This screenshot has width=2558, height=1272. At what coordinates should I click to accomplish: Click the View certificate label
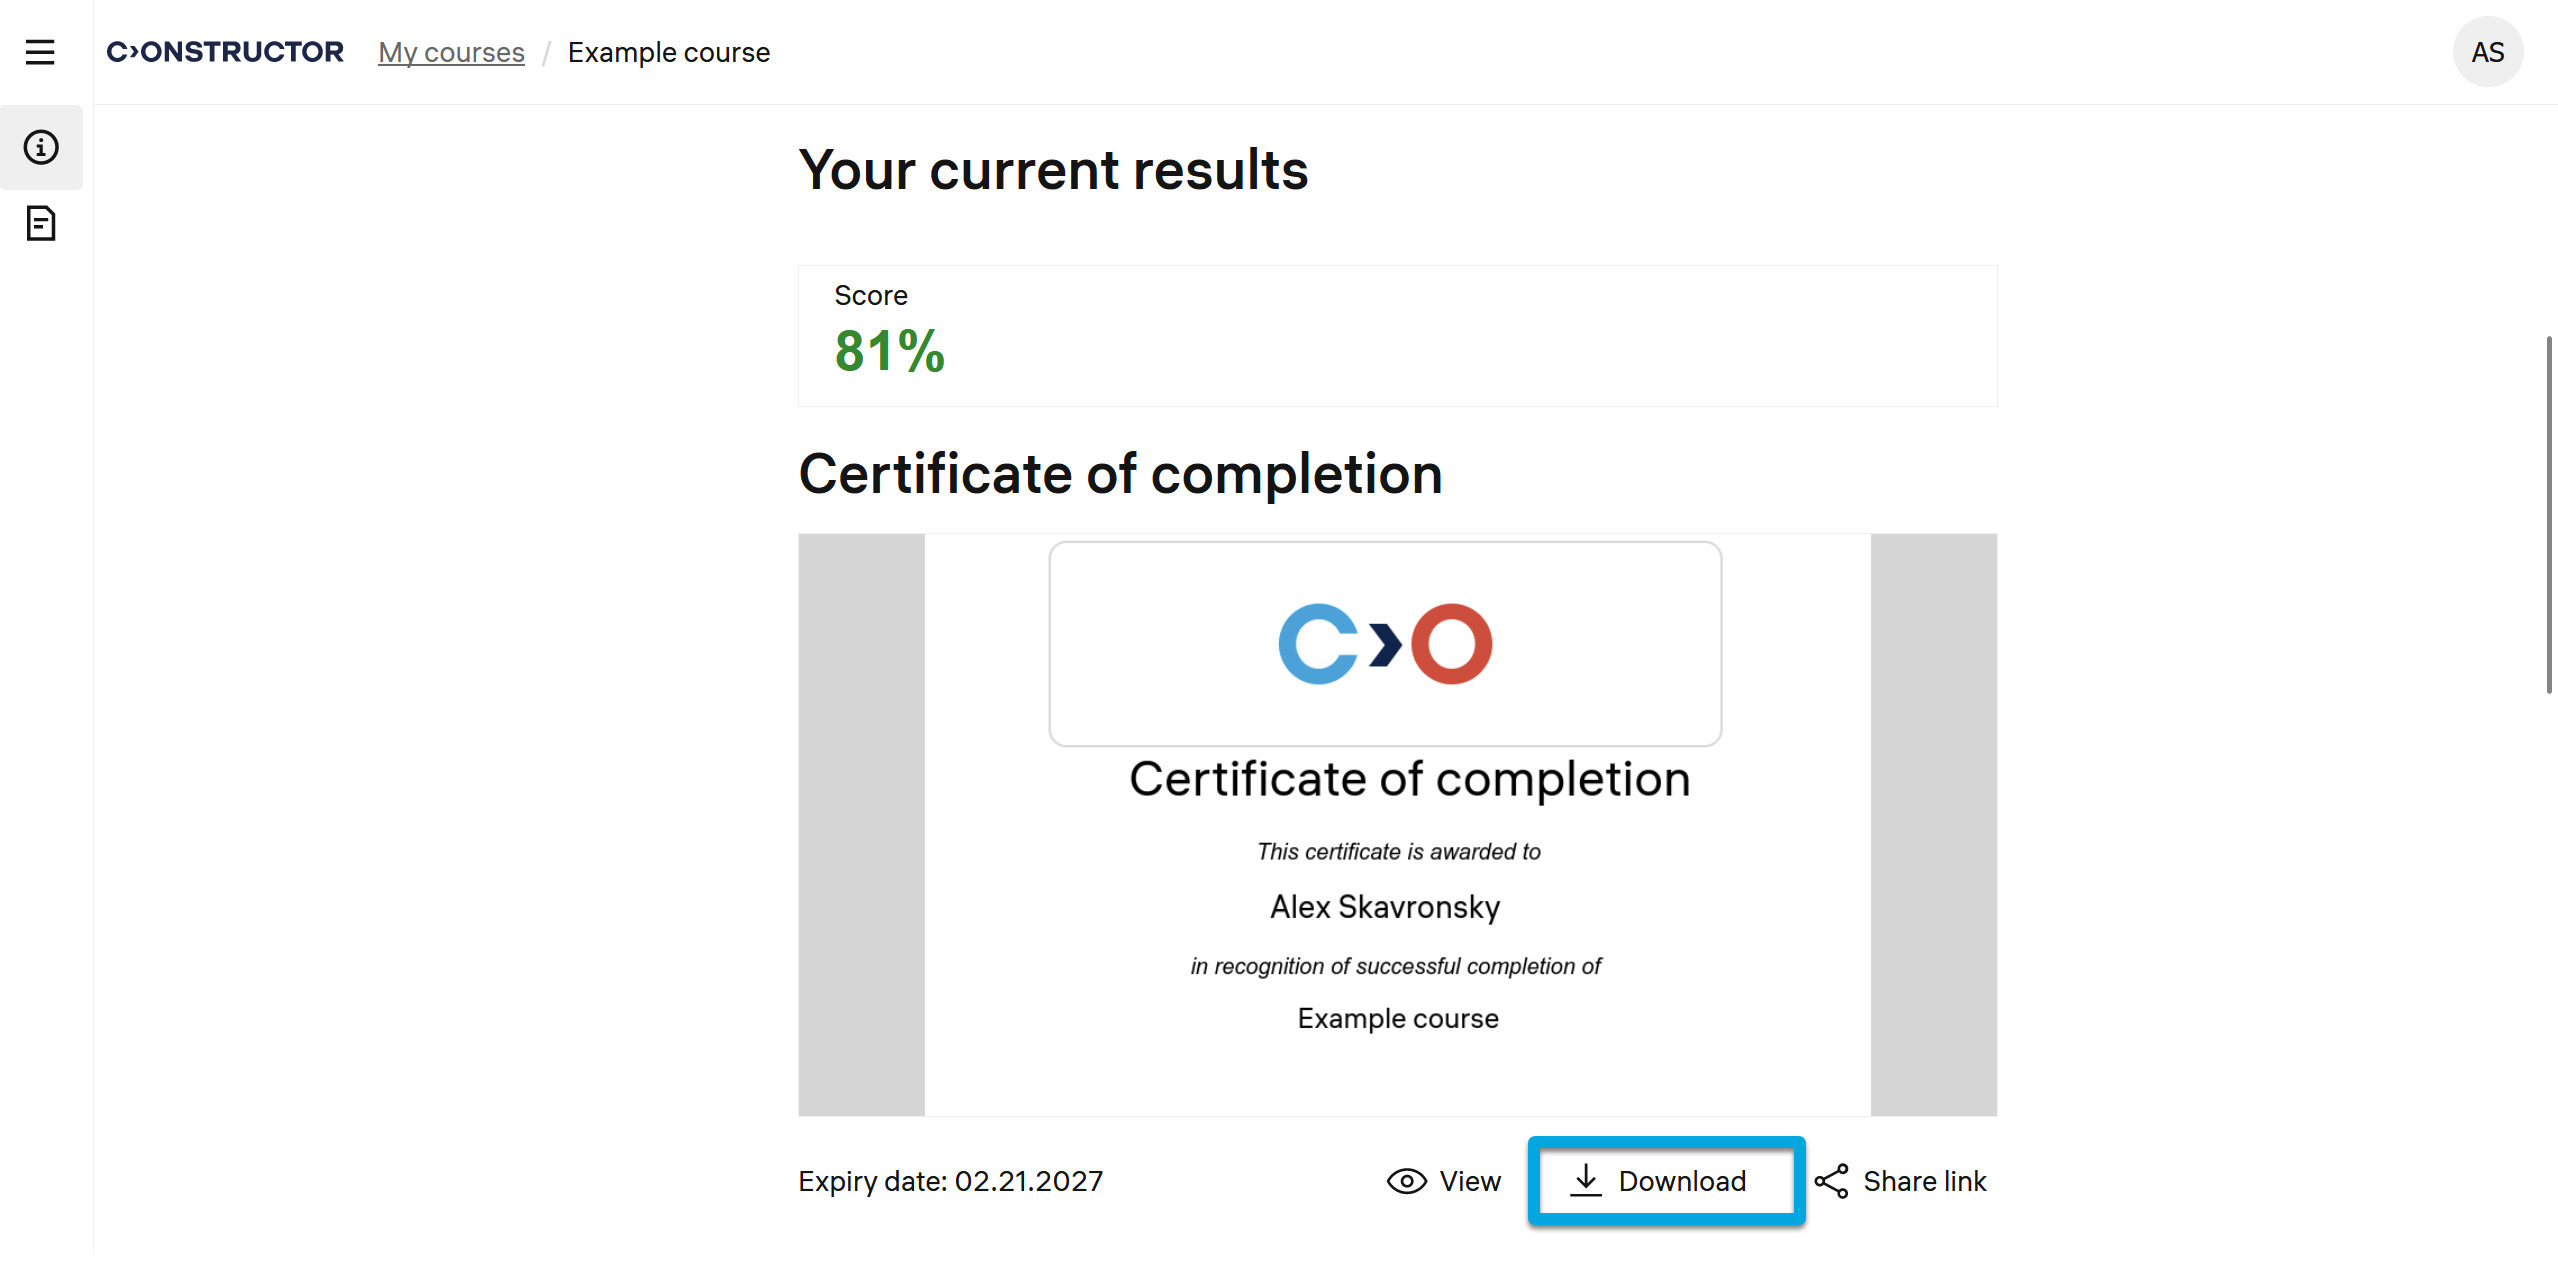[1470, 1181]
